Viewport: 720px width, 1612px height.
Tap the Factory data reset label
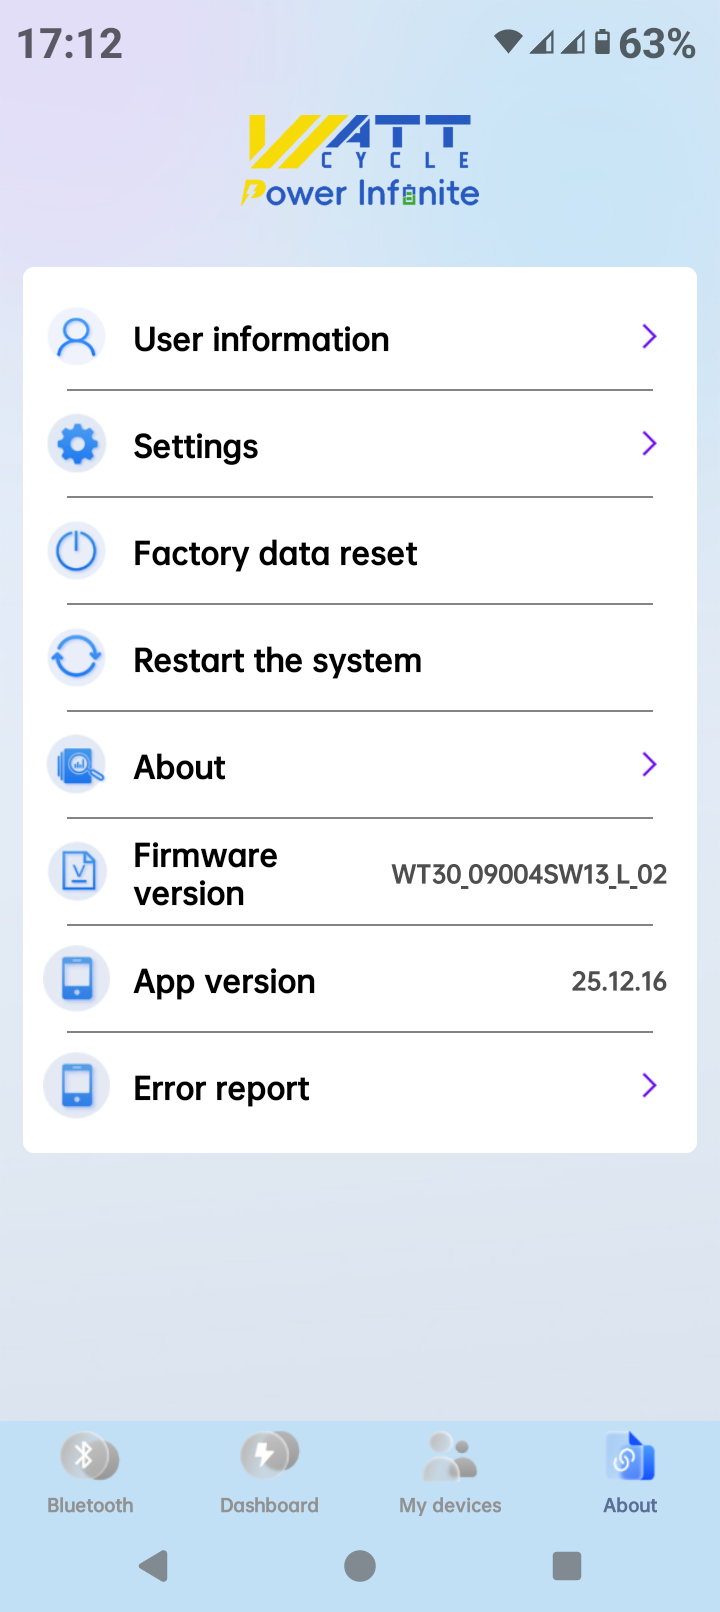click(x=275, y=553)
